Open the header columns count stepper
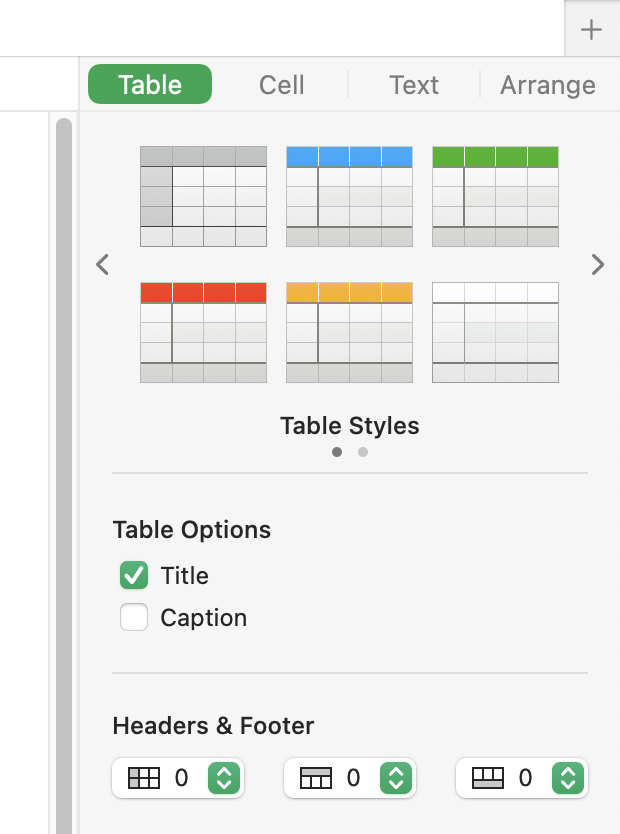The height and width of the screenshot is (834, 620). [225, 778]
